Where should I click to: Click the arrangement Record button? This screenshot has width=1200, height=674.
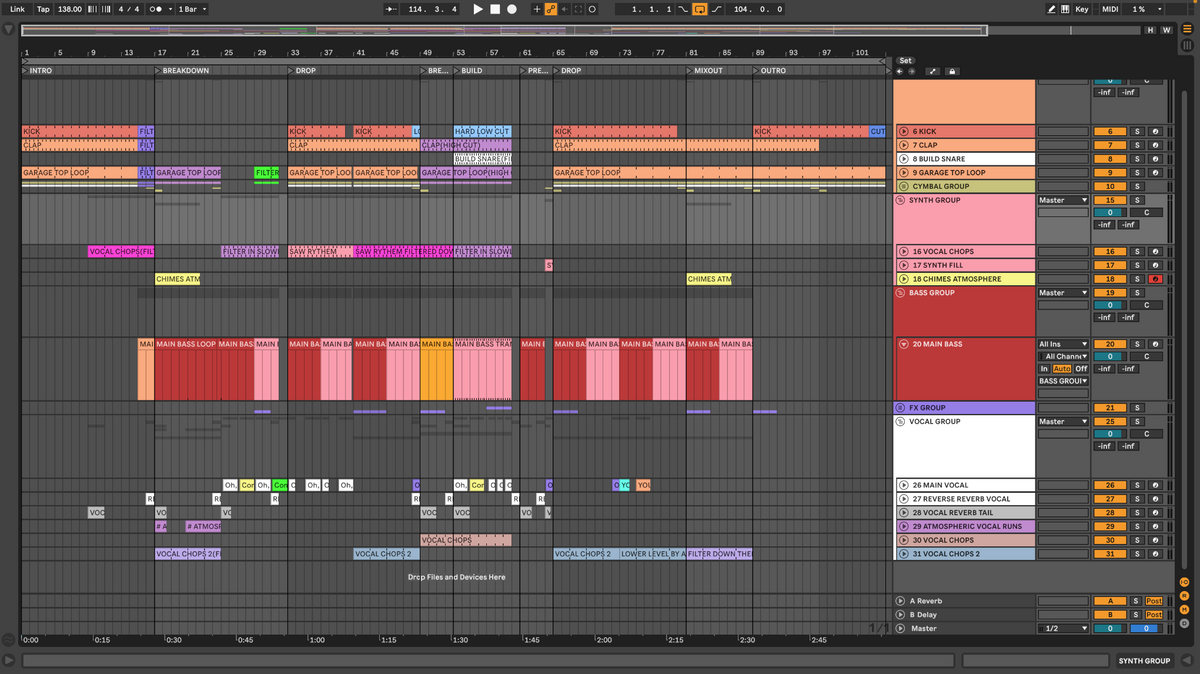click(x=512, y=9)
